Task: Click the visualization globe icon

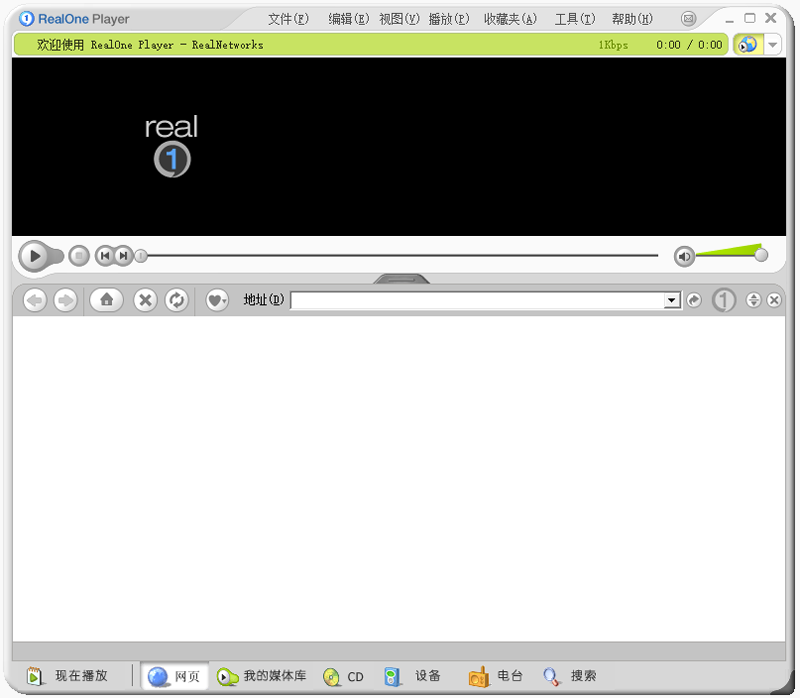Action: (748, 45)
